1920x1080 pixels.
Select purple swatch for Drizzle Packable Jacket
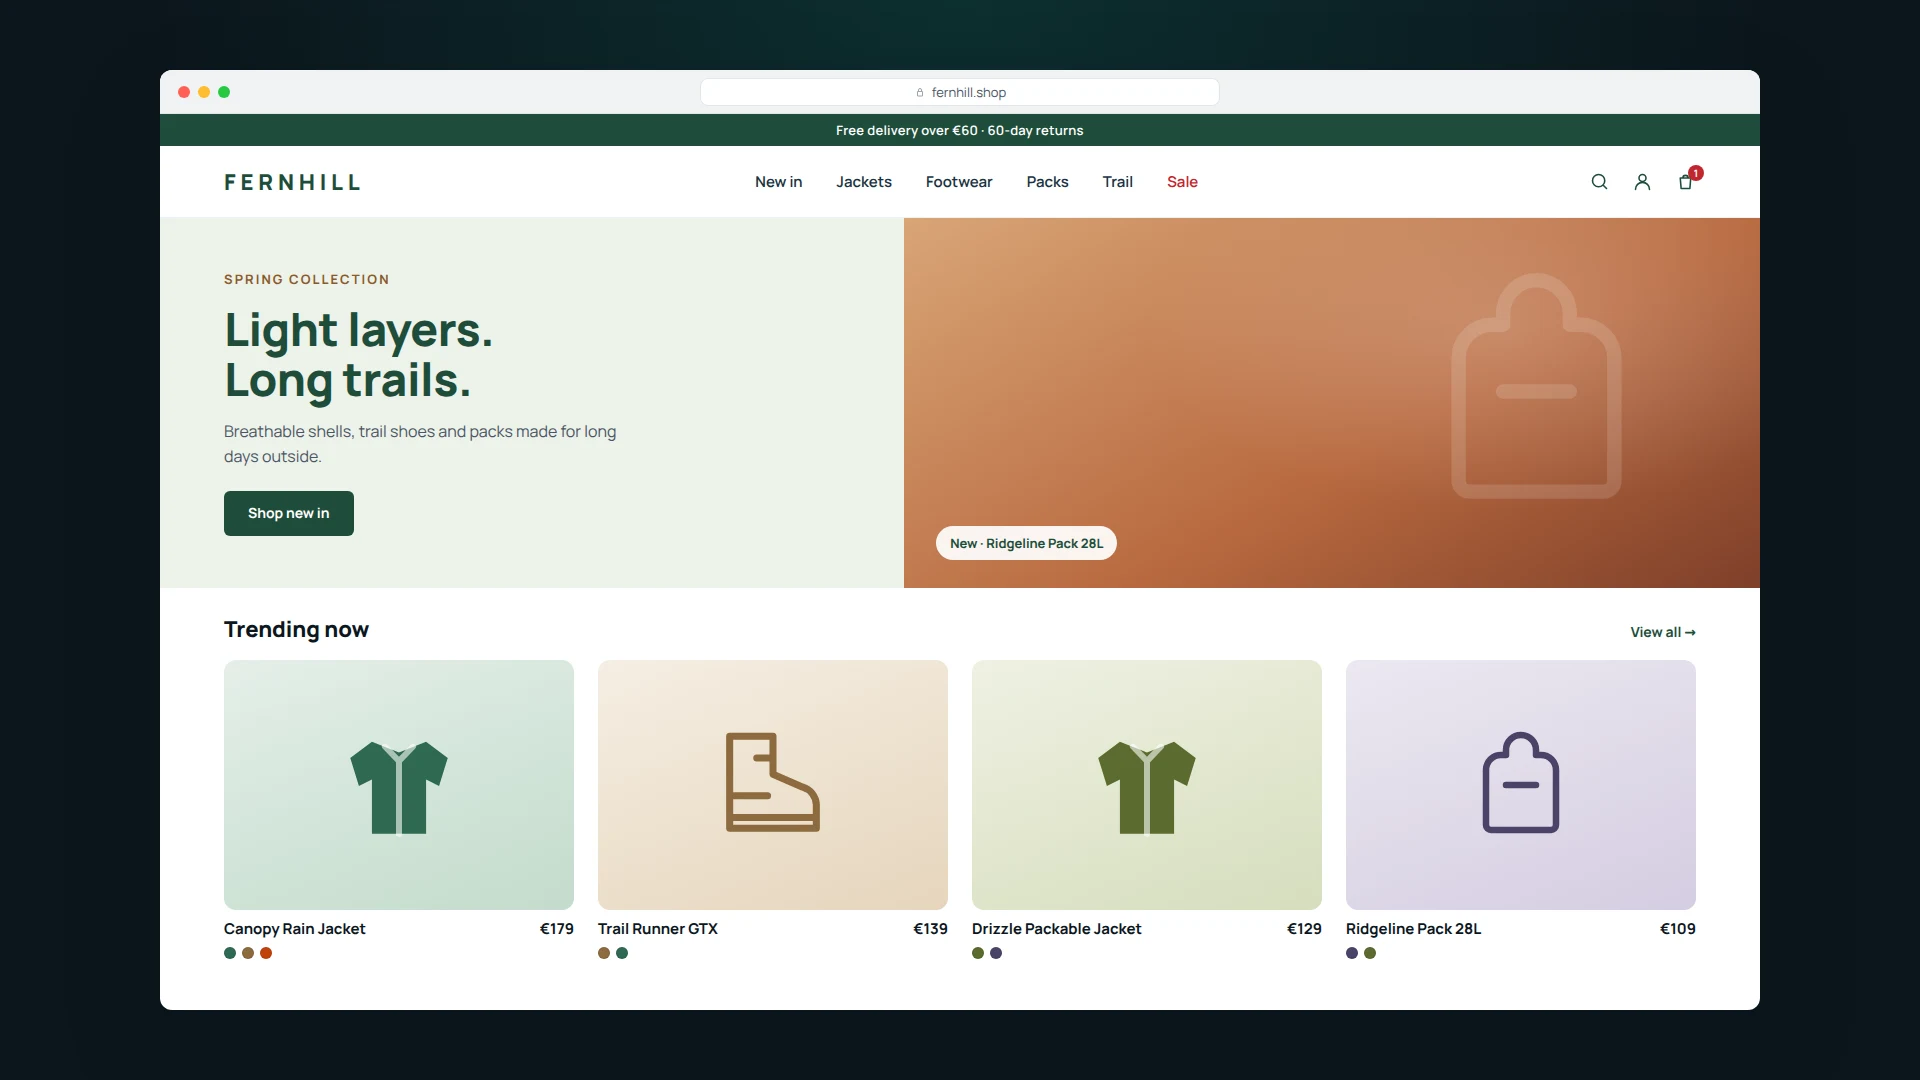tap(996, 953)
